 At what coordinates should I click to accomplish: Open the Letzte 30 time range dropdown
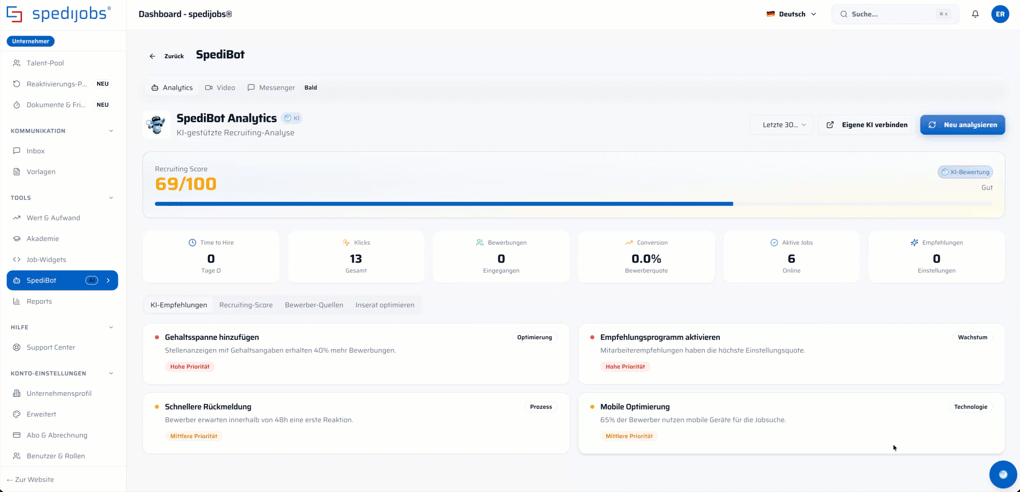click(x=781, y=125)
